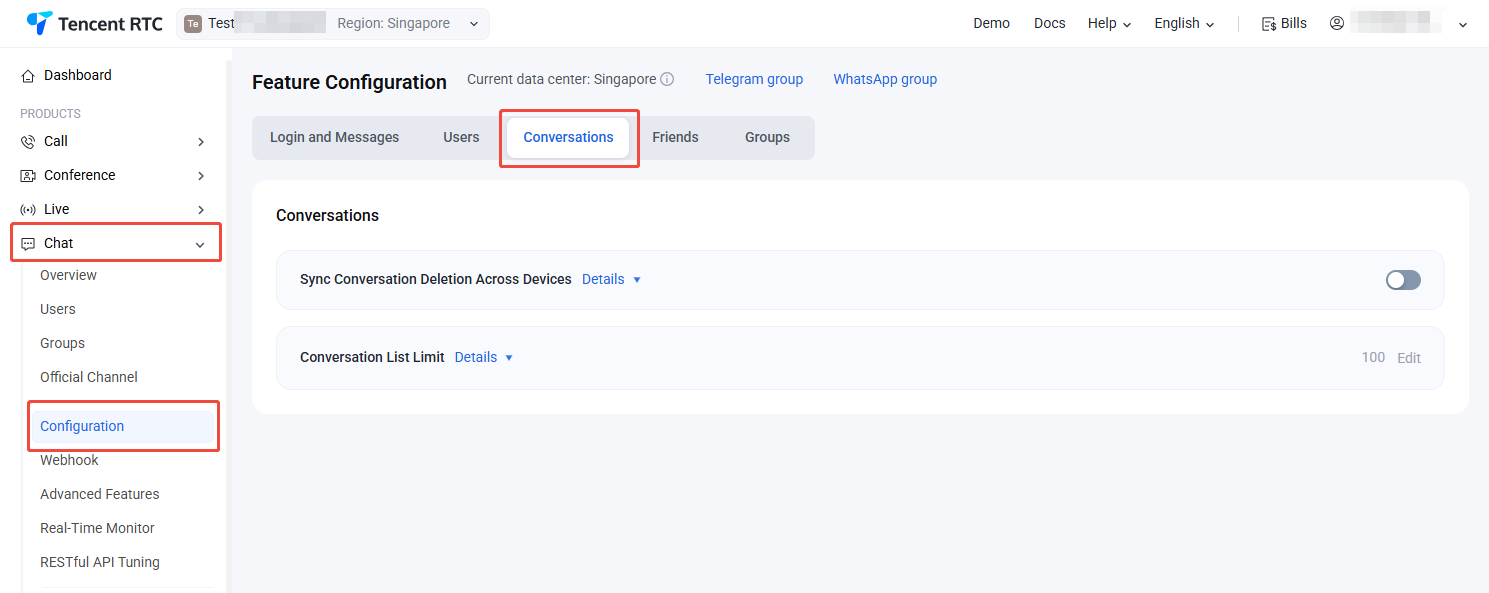
Task: Switch to the Users tab
Action: 461,137
